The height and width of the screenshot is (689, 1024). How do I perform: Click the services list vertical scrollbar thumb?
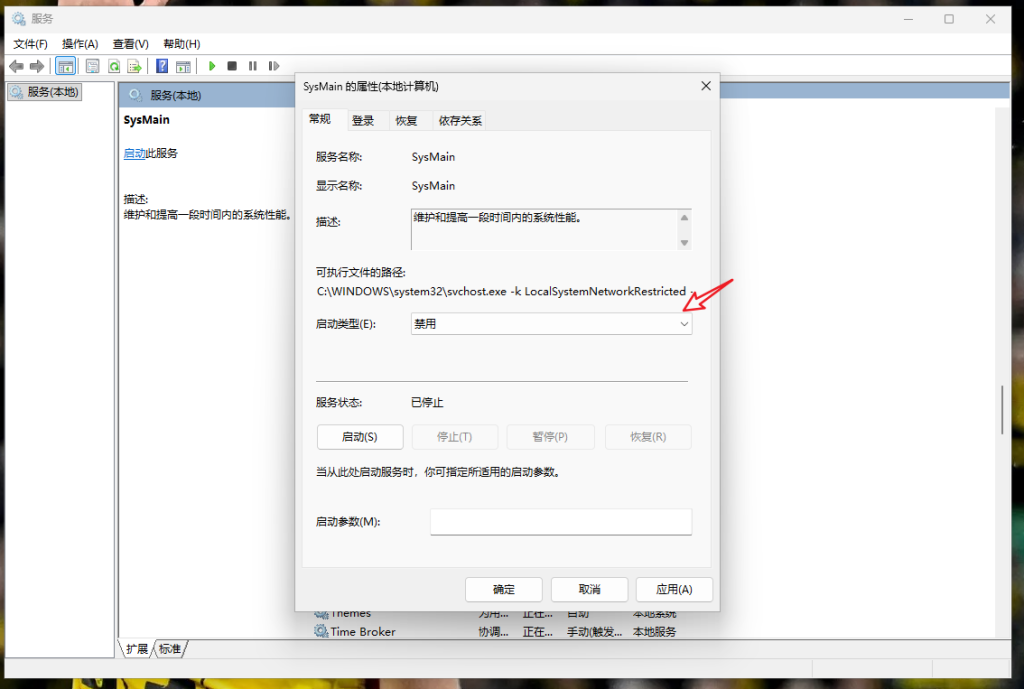point(1002,410)
